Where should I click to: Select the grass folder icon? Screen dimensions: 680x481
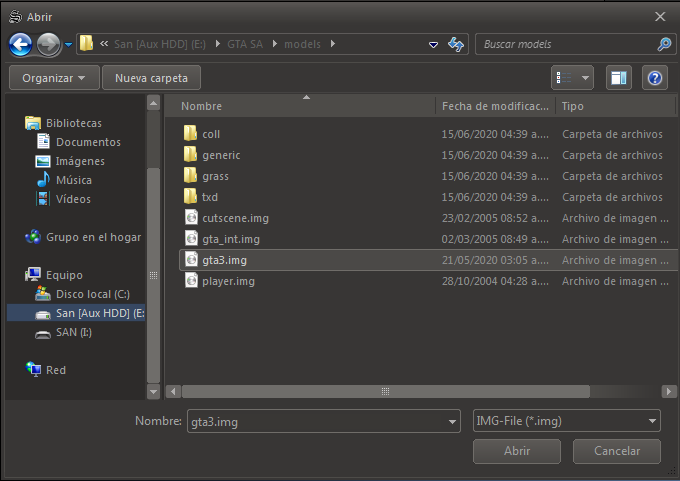click(x=190, y=176)
